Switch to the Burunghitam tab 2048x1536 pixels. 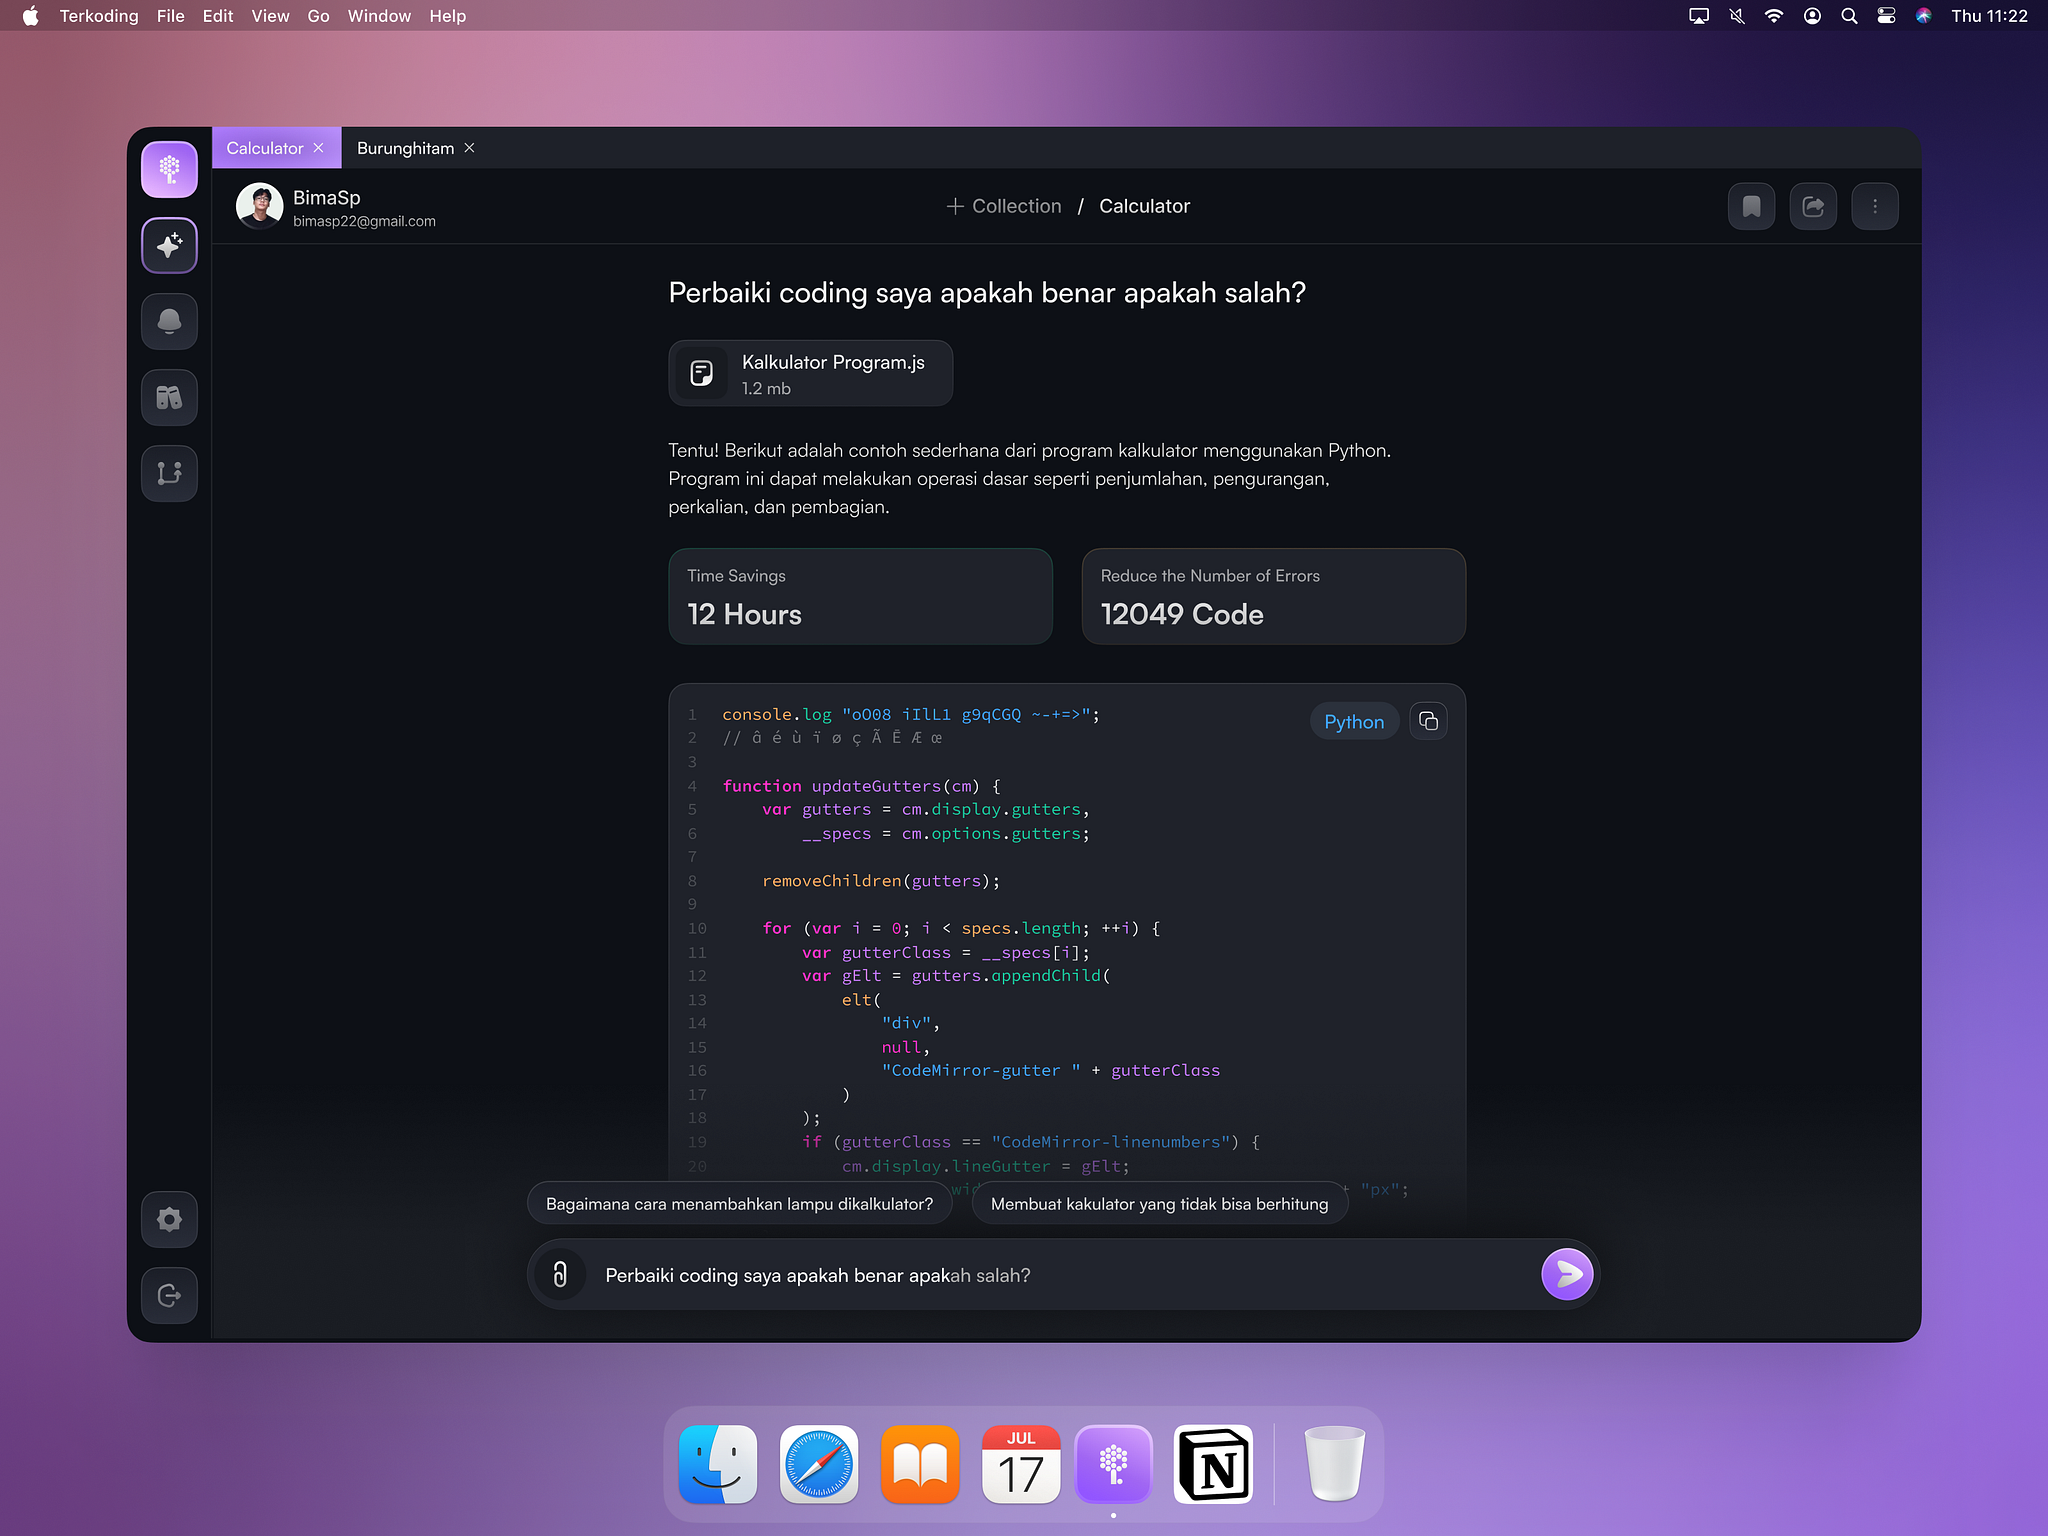(x=405, y=147)
